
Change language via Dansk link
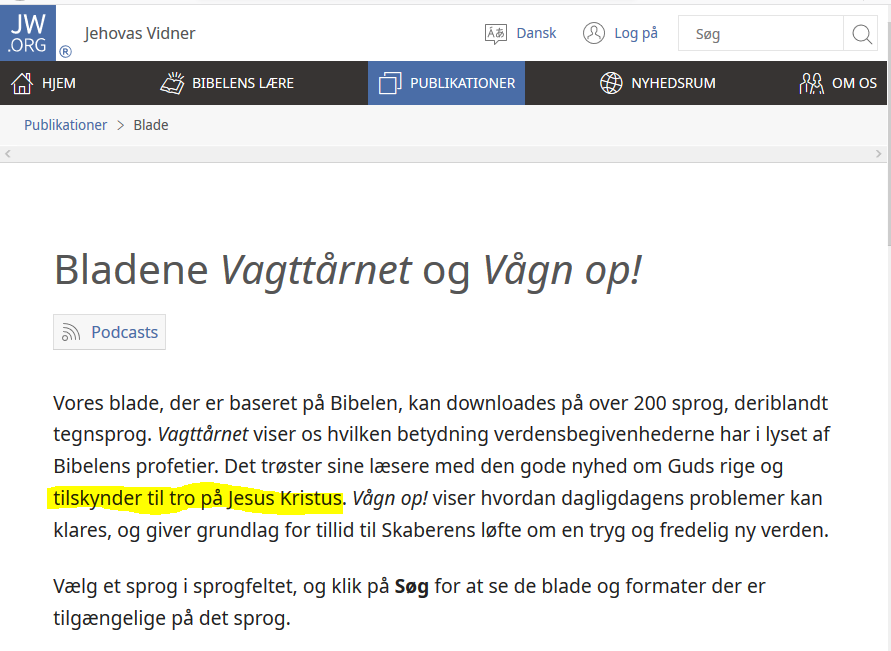coord(536,34)
